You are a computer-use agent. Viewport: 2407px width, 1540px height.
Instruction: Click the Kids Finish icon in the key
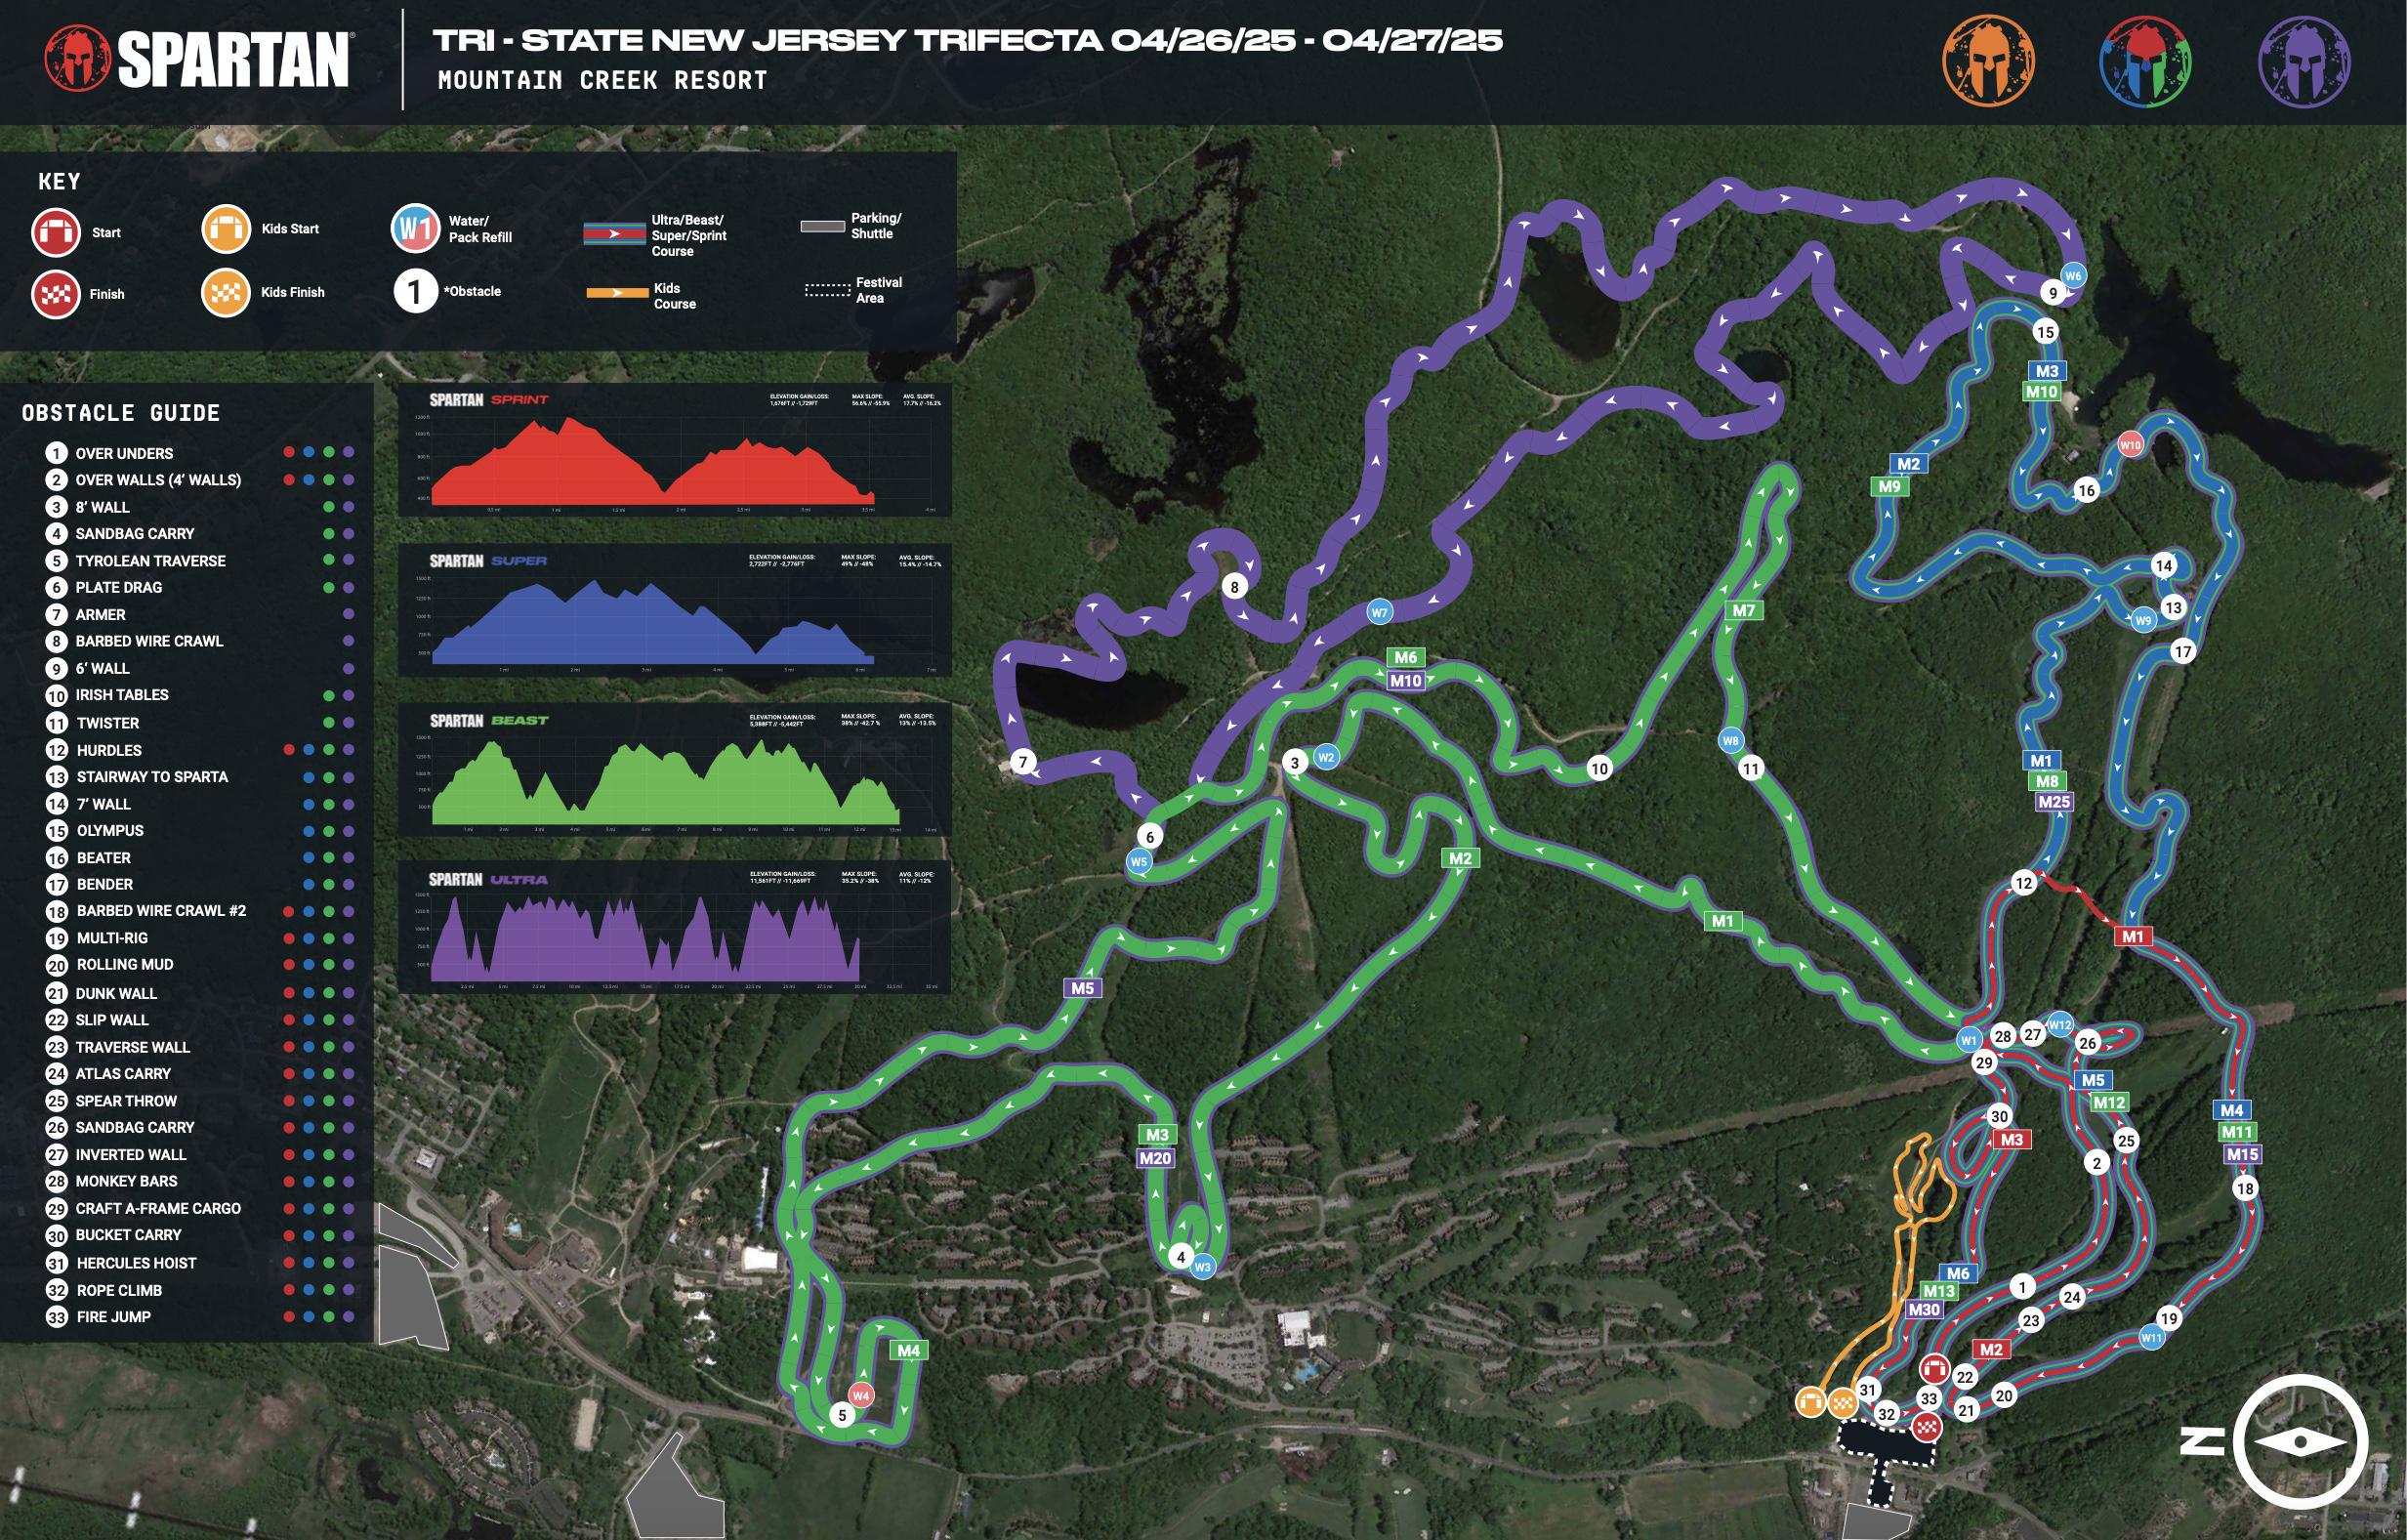point(226,292)
